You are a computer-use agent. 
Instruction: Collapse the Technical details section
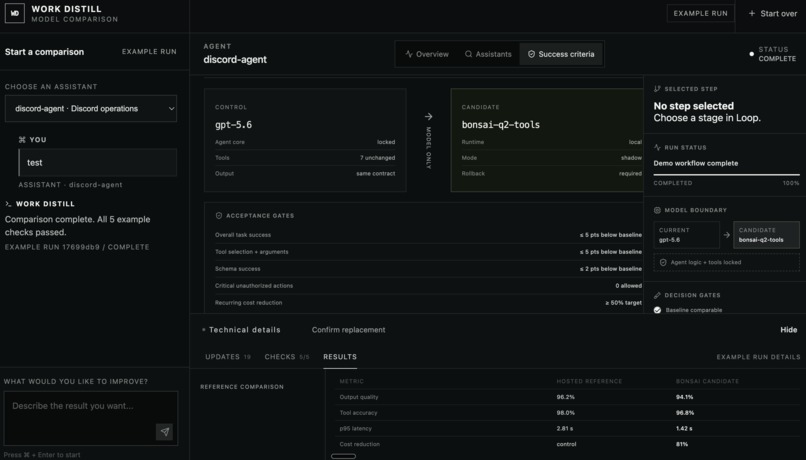coord(242,330)
